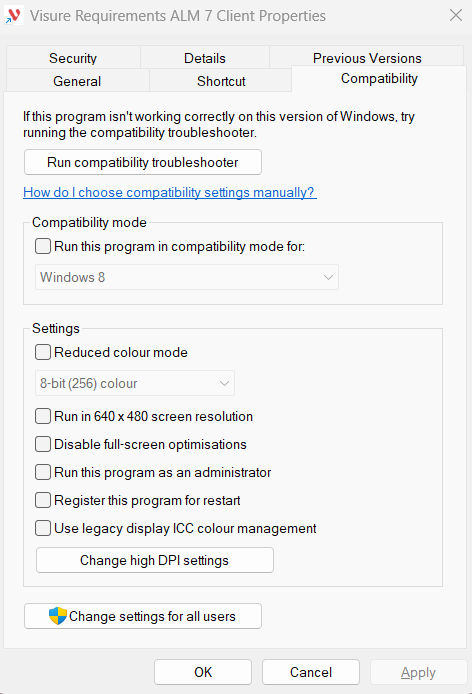Switch to the Security tab

[73, 58]
